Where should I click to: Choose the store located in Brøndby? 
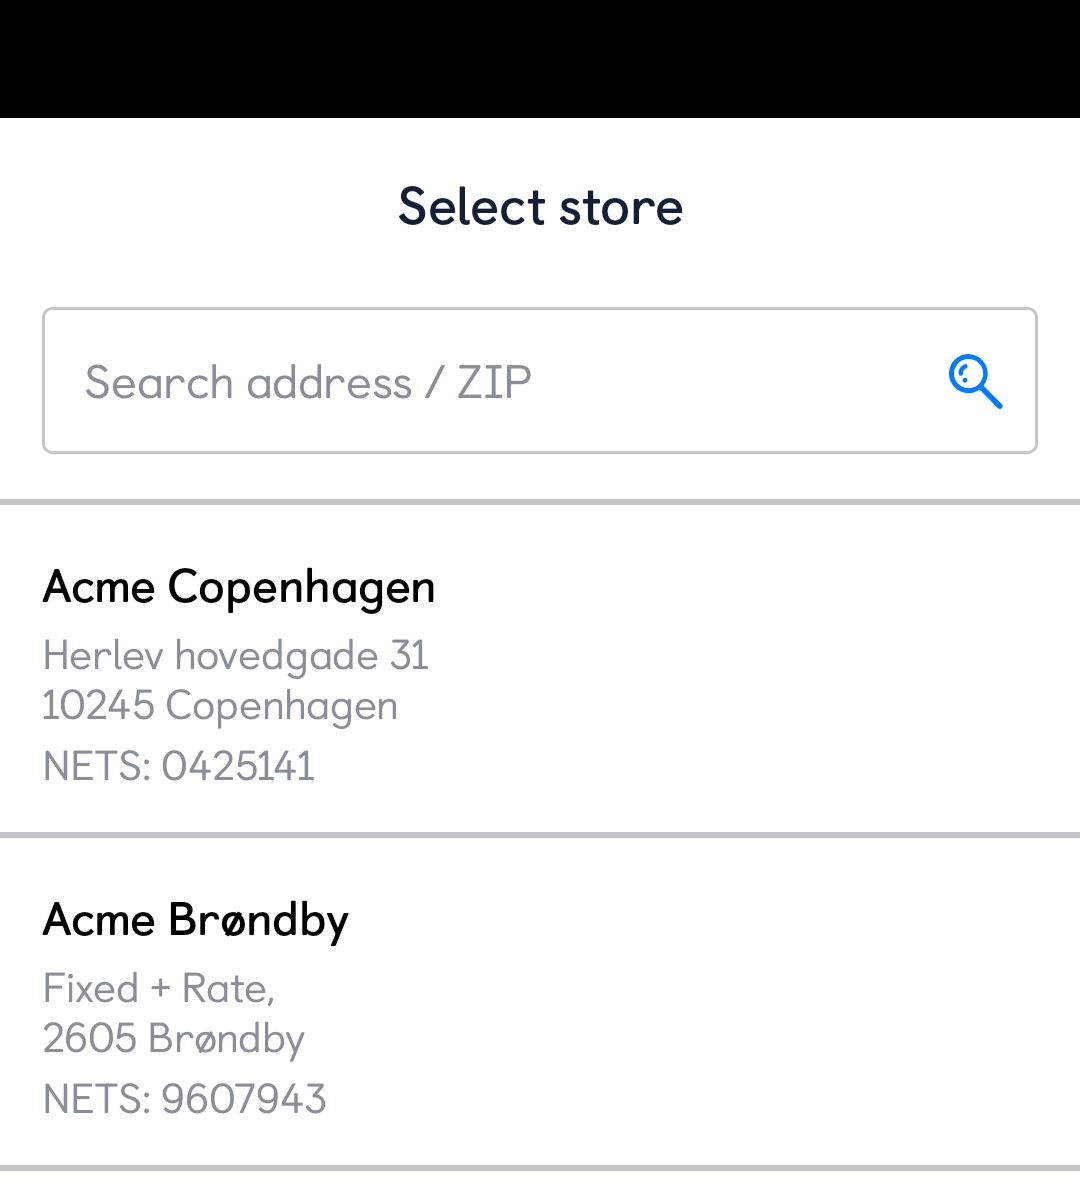(x=540, y=1003)
